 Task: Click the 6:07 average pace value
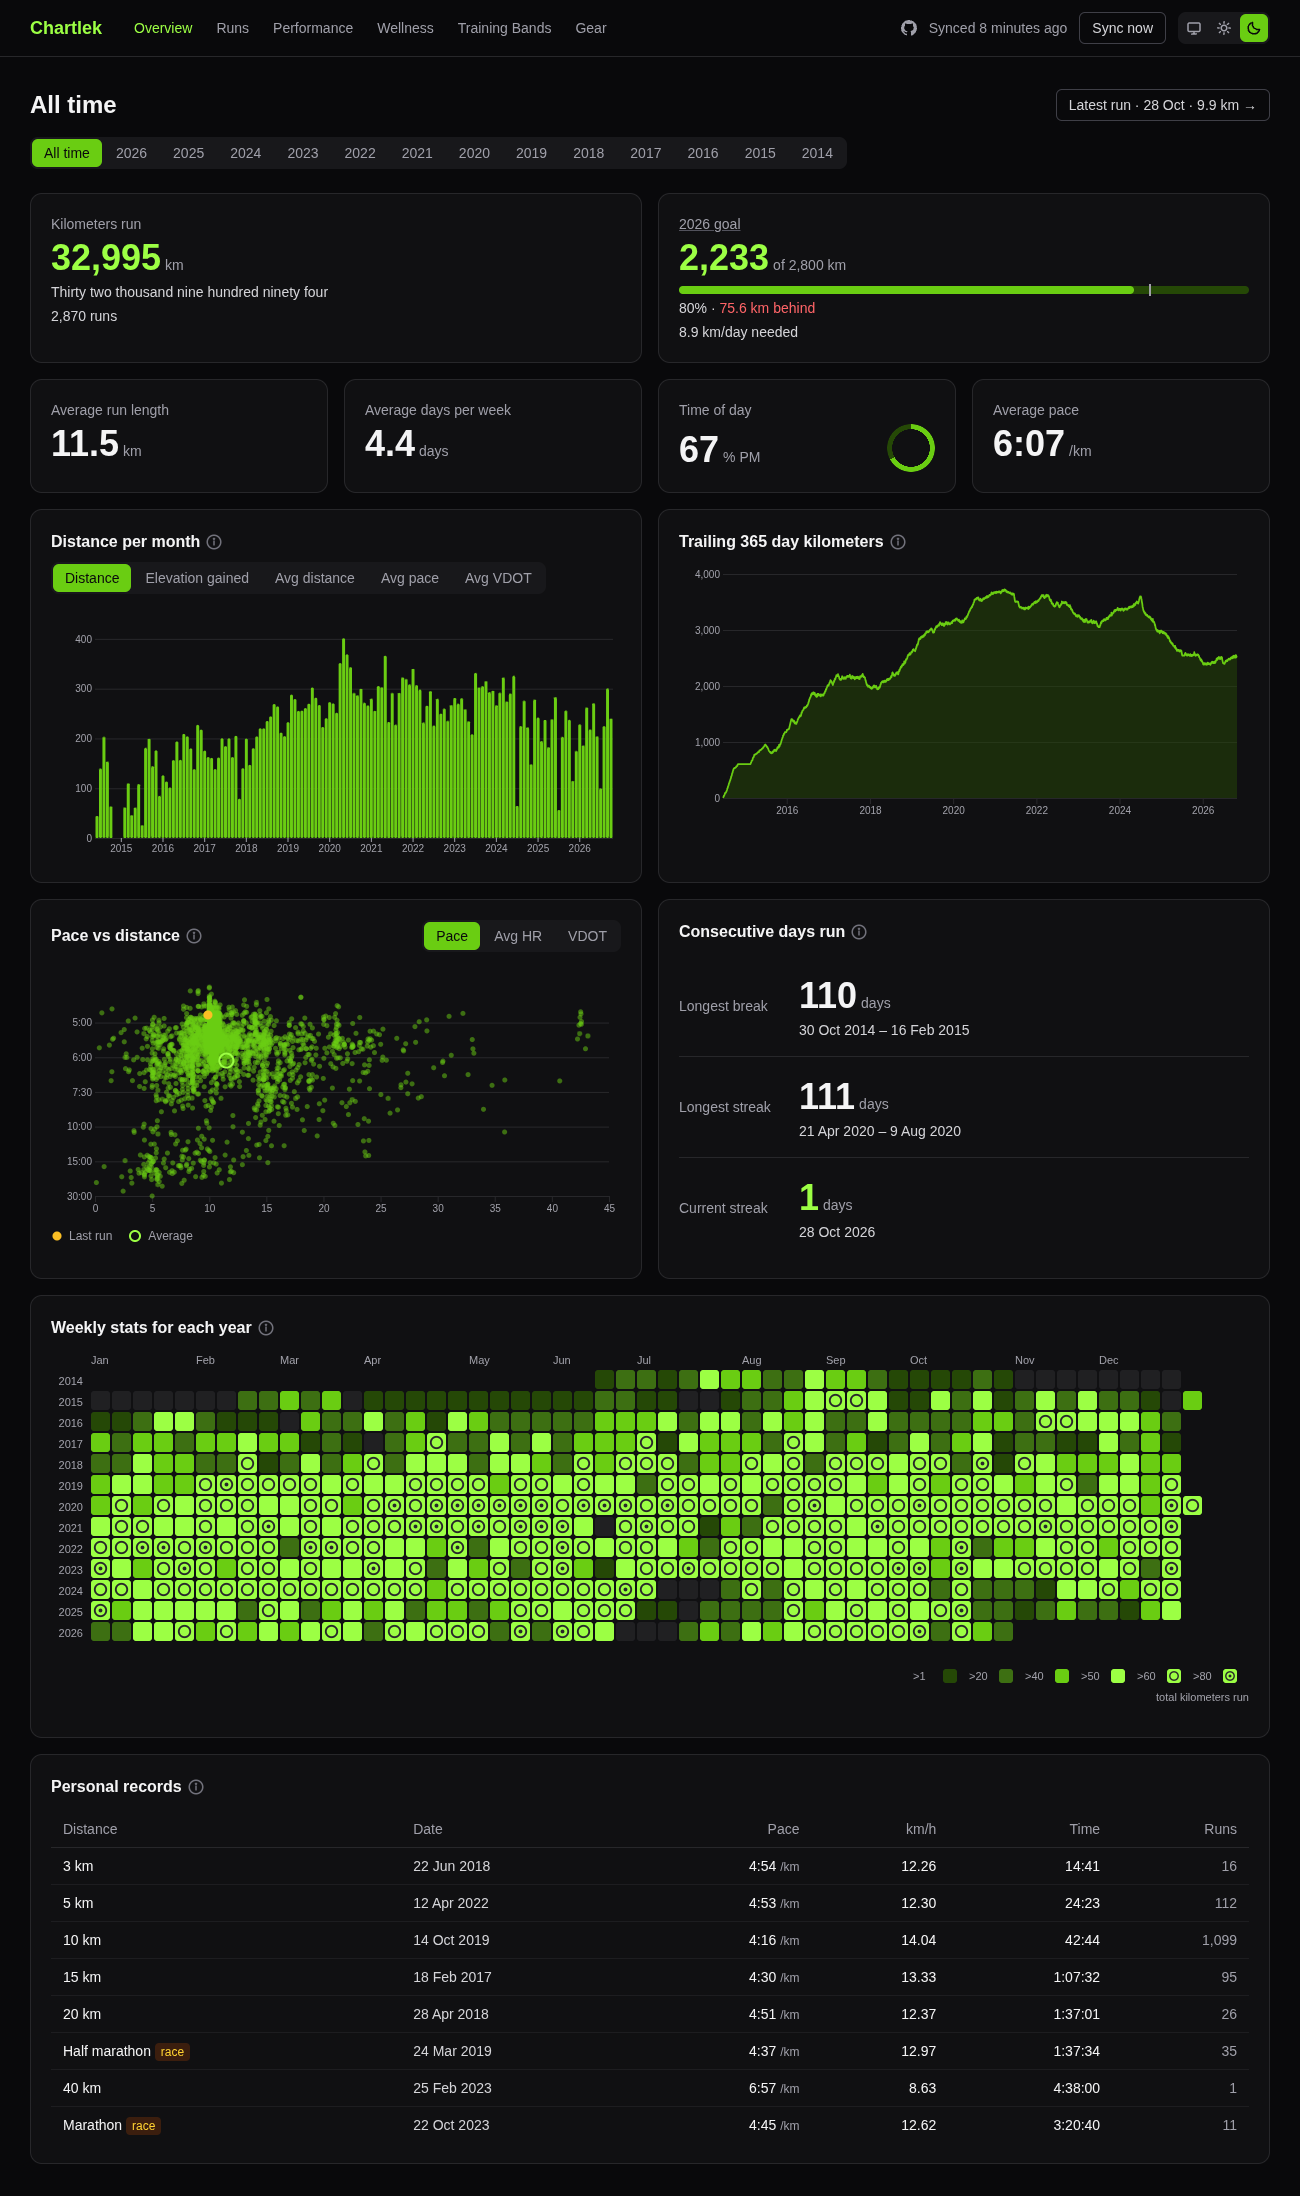click(1028, 443)
